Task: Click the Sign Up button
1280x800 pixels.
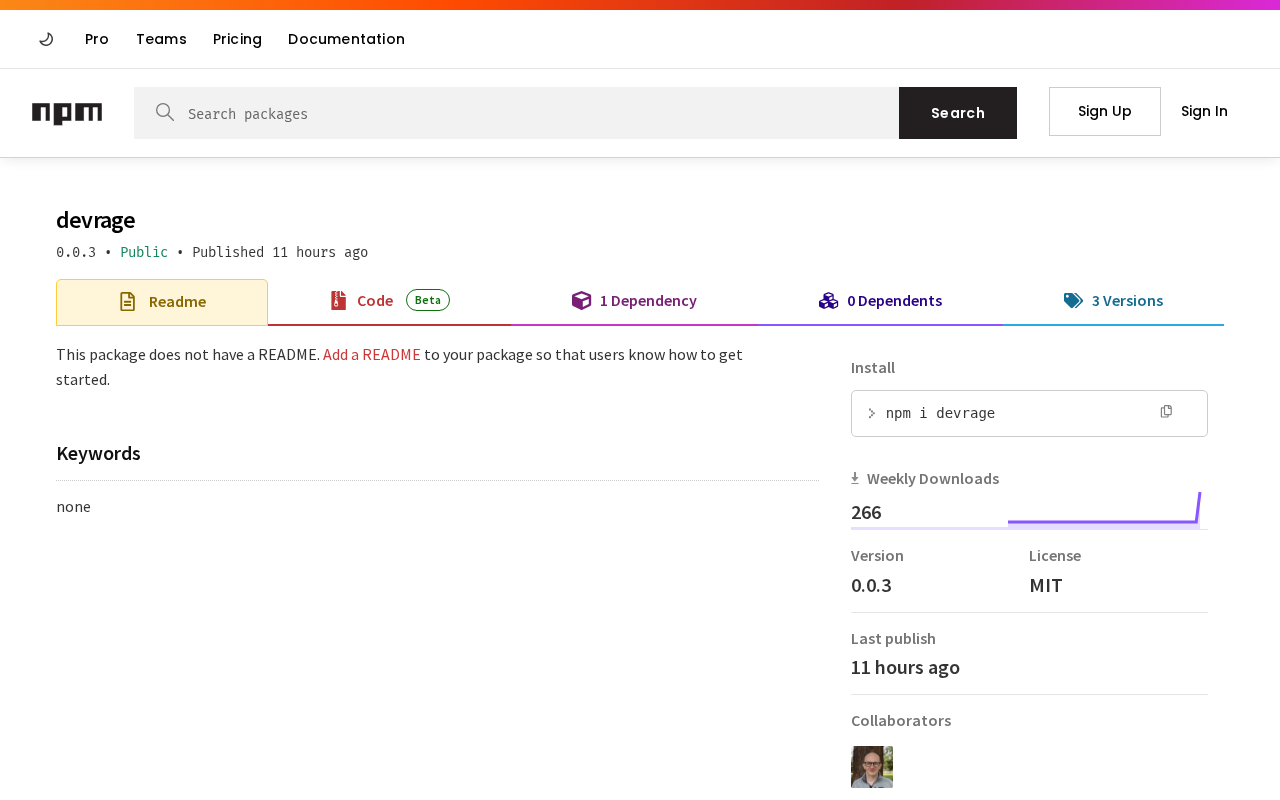Action: pos(1105,111)
